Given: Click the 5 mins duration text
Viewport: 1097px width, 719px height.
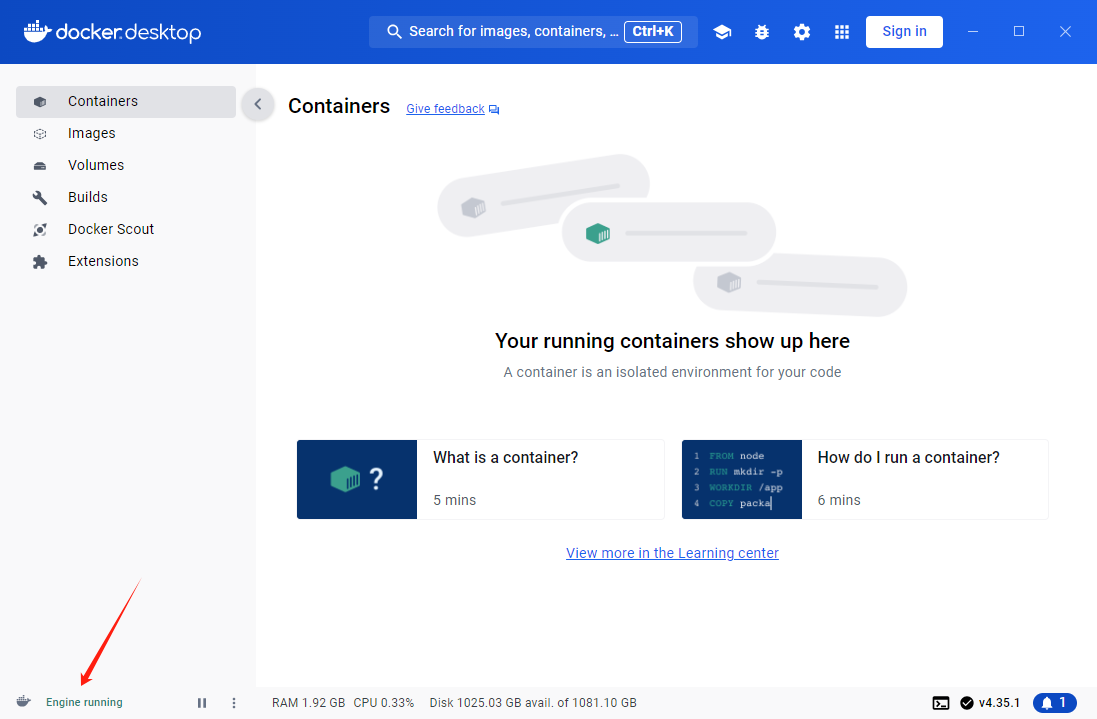Looking at the screenshot, I should click(455, 500).
